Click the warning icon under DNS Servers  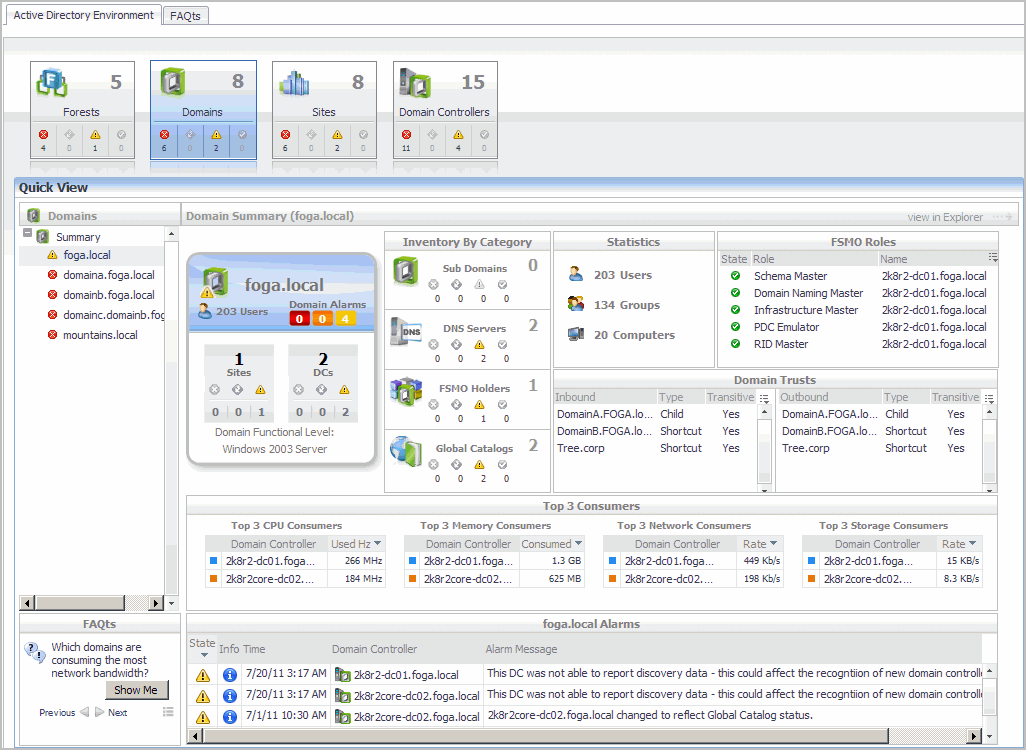point(480,345)
